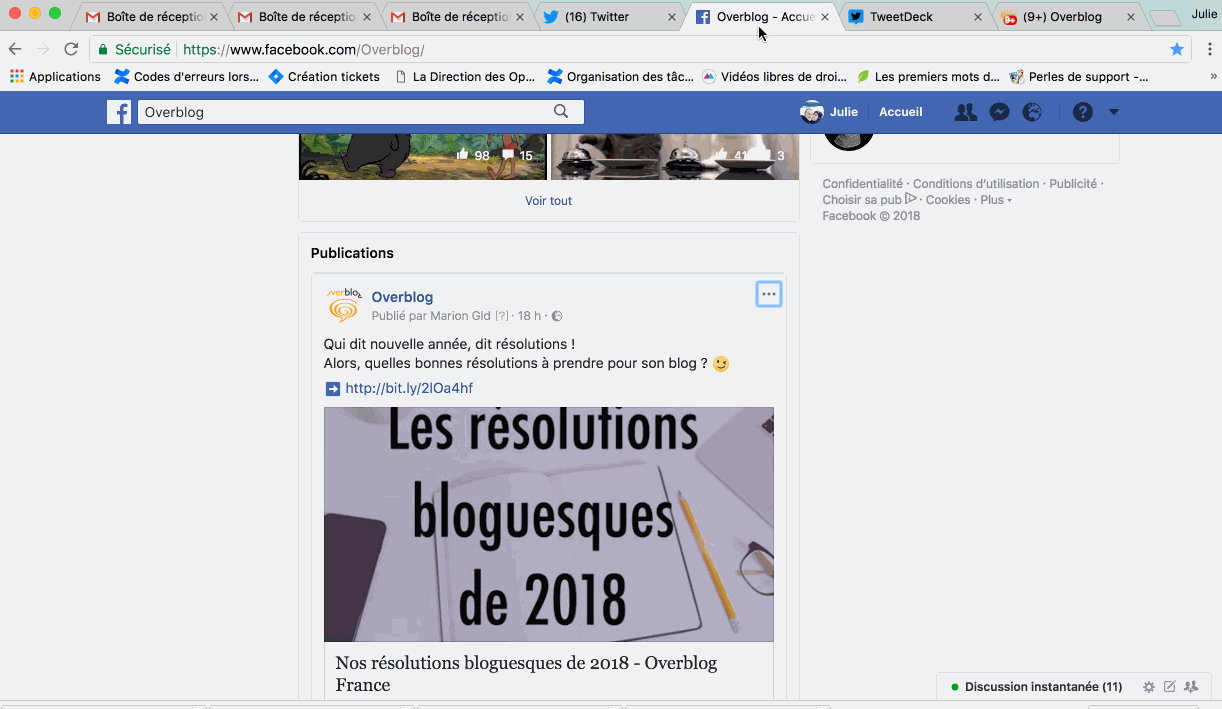1222x709 pixels.
Task: Close the (16) Twitter tab
Action: click(671, 17)
